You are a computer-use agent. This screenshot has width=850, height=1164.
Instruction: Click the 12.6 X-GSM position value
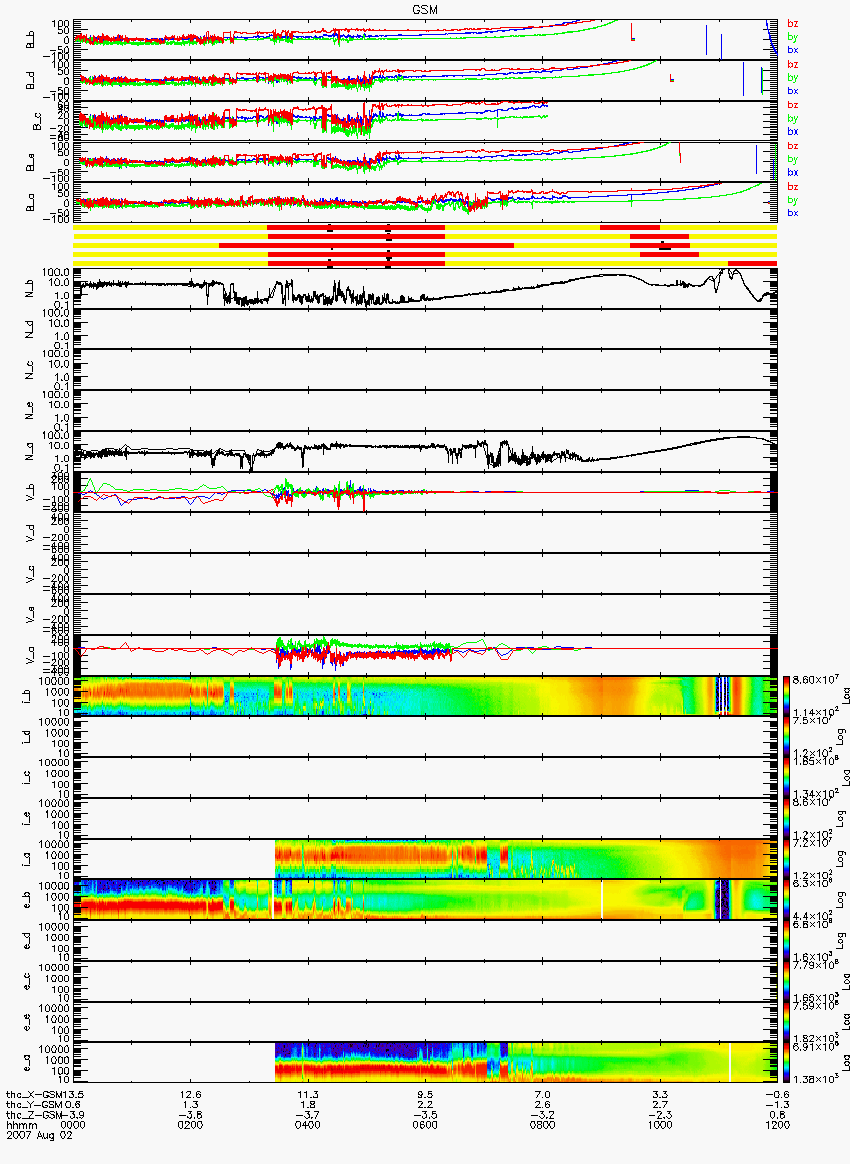(x=191, y=1095)
